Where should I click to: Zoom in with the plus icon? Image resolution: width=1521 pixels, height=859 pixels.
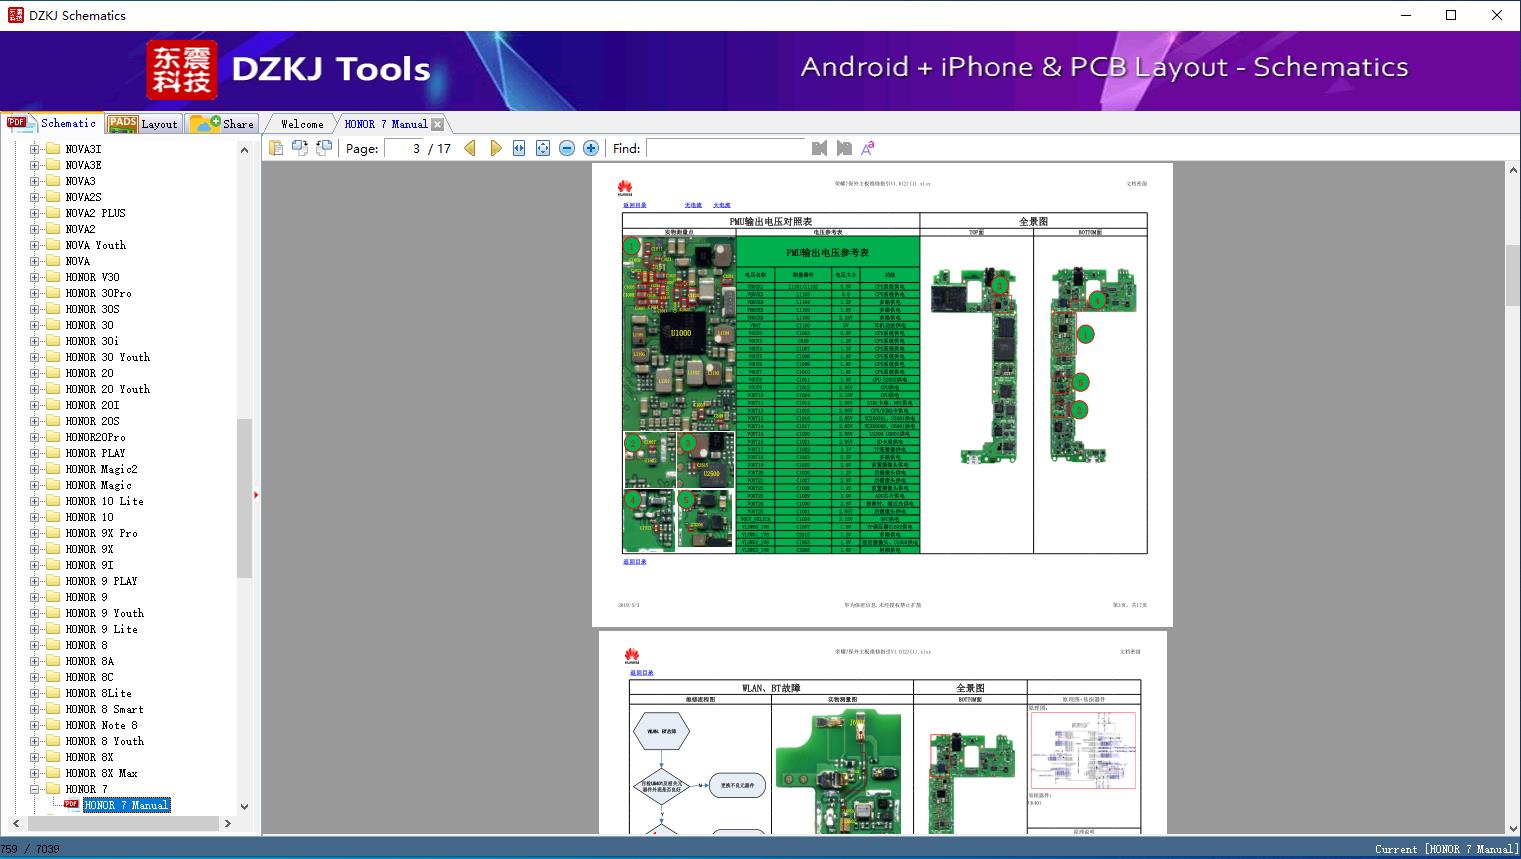(591, 148)
